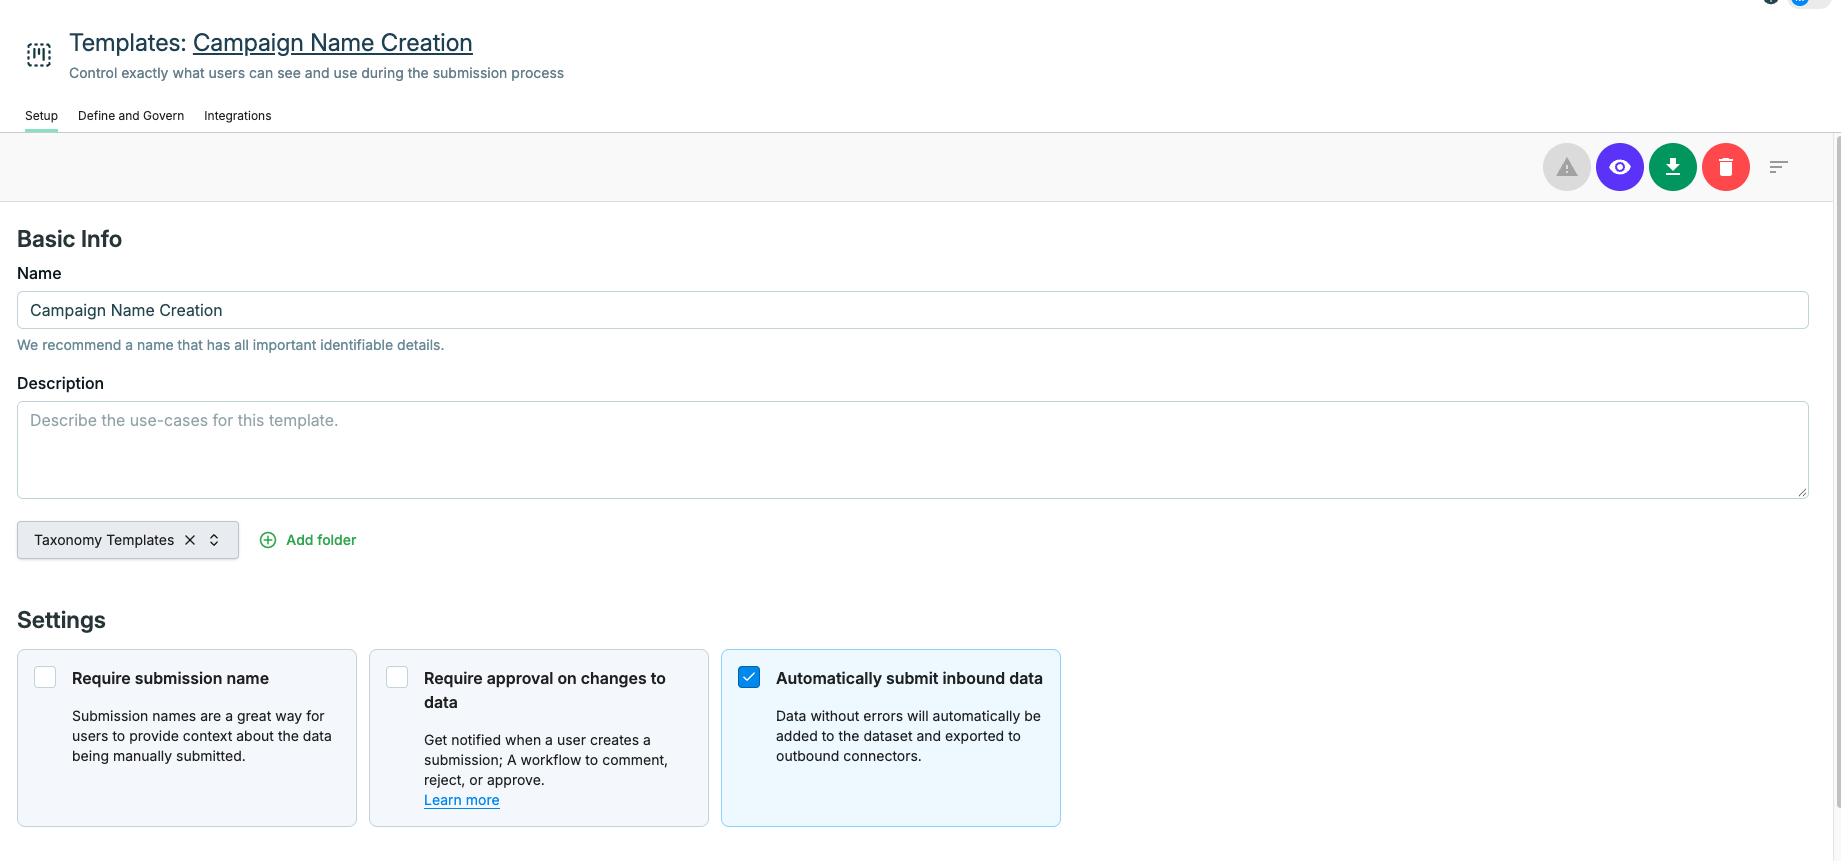Click the 'Submission names are a great way' description
Screen dimensions: 1841x861
coord(202,736)
